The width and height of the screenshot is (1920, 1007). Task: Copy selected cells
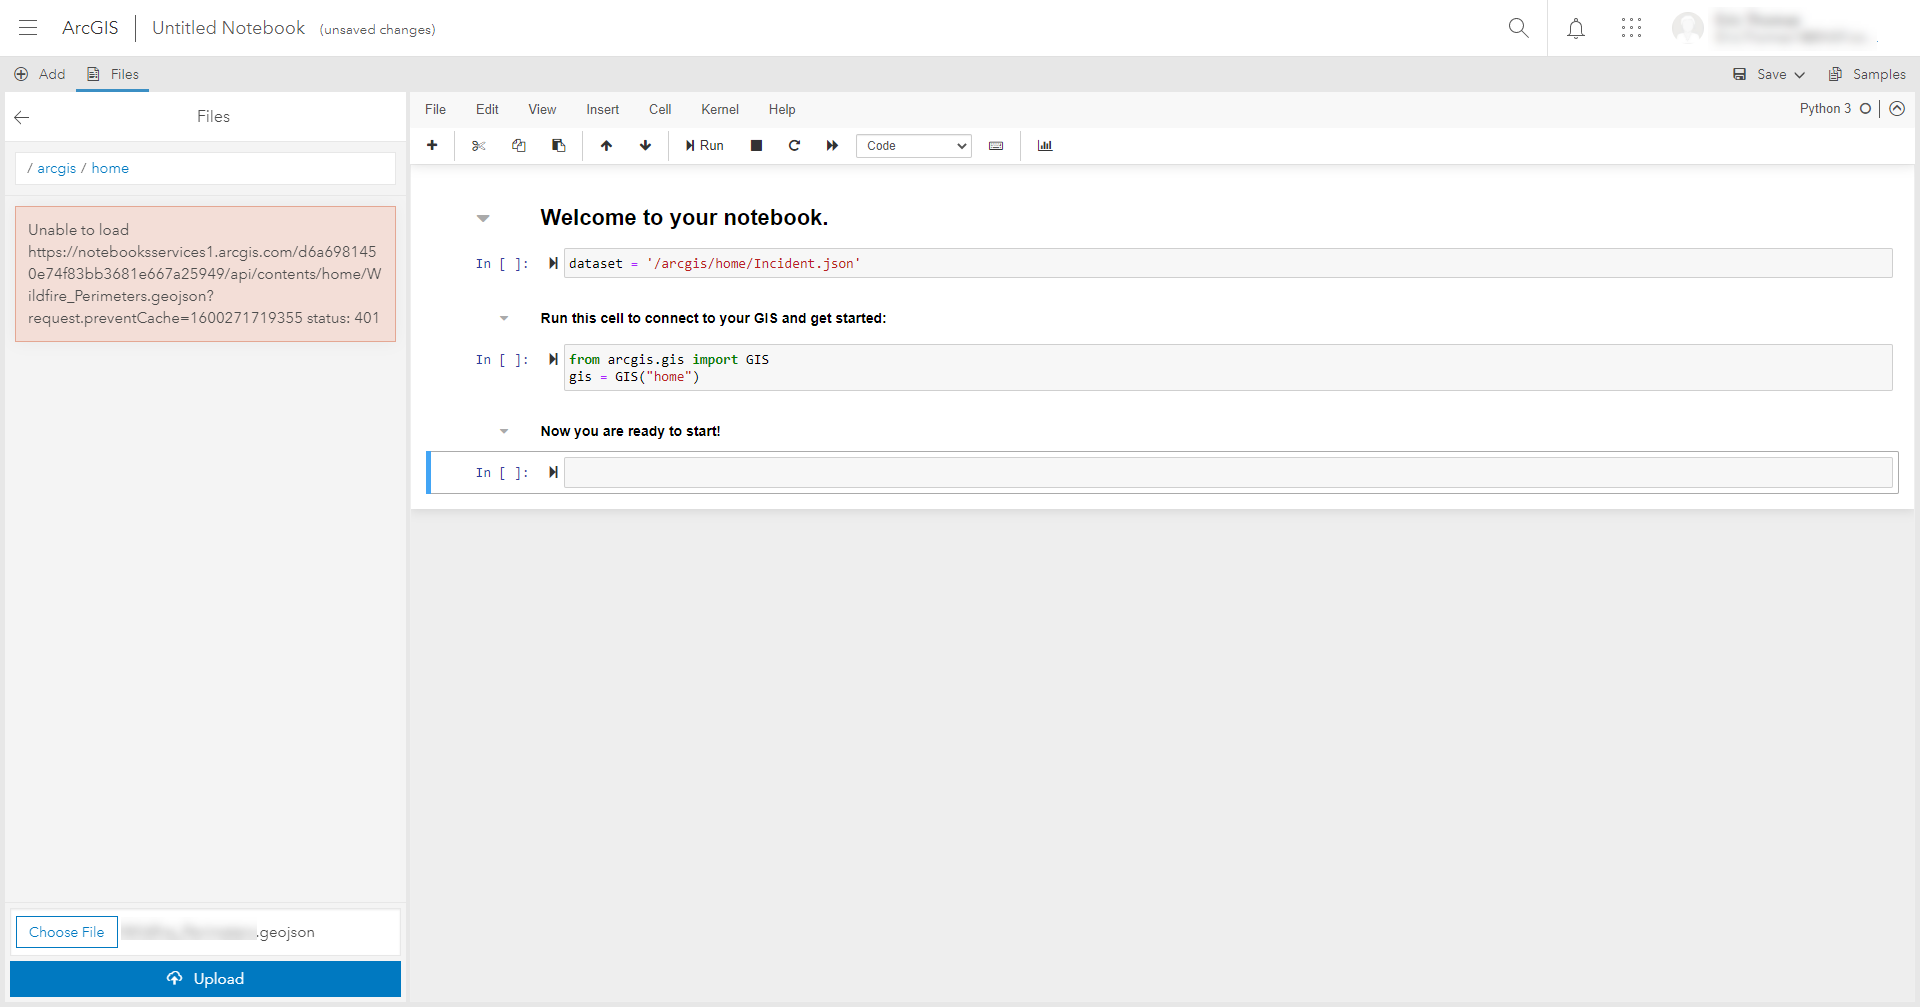coord(518,146)
